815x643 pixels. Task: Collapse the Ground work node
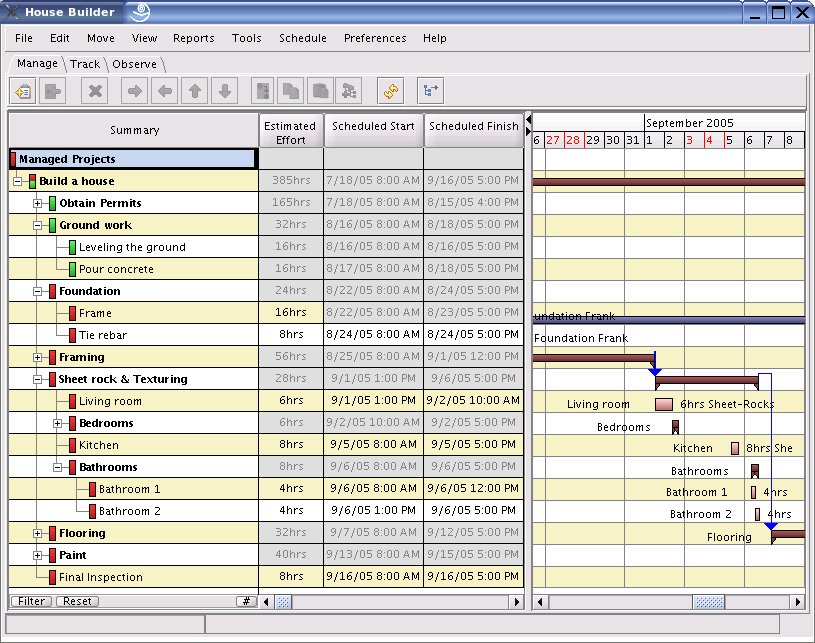pos(37,226)
